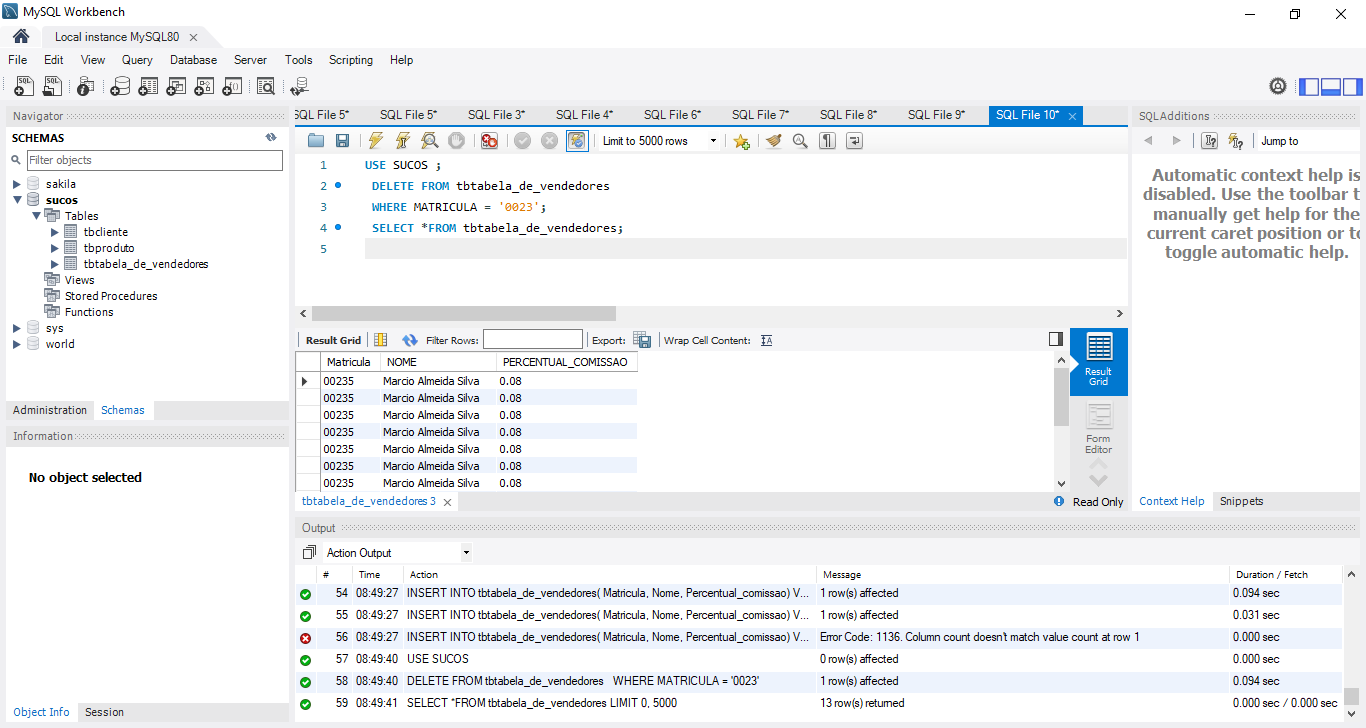Expand the tbcliente table
The image size is (1366, 728).
[55, 232]
